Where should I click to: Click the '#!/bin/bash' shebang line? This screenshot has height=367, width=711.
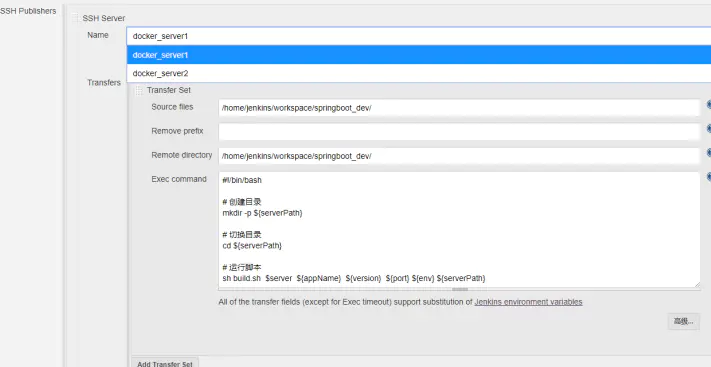242,180
